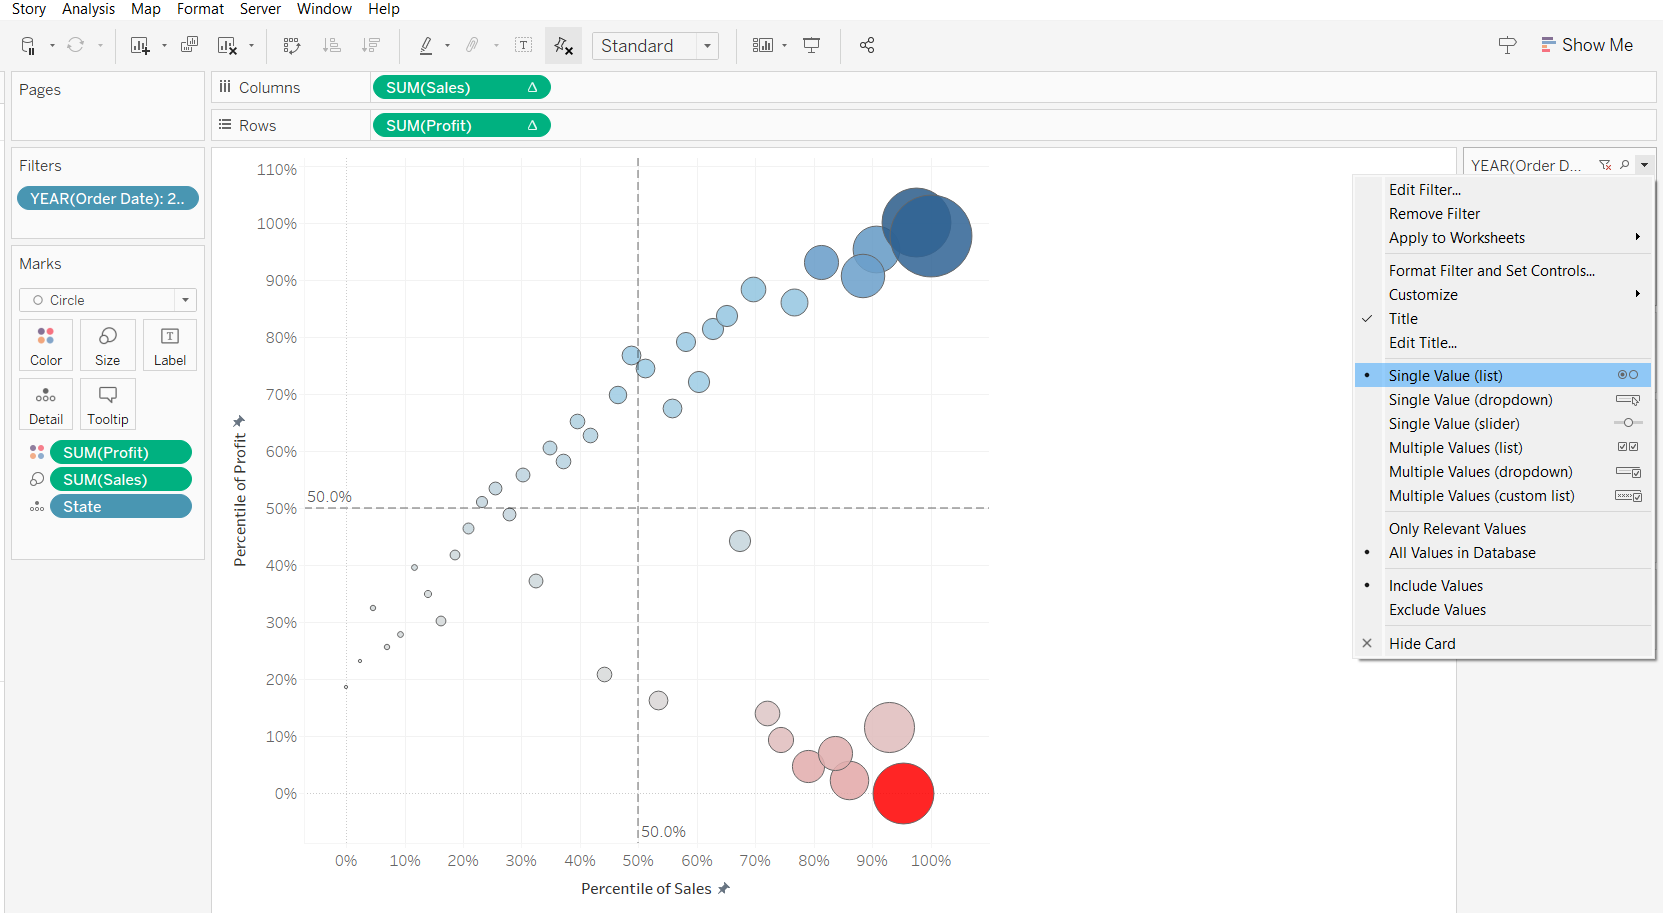The image size is (1663, 913).
Task: Open the Analysis menu
Action: 88,9
